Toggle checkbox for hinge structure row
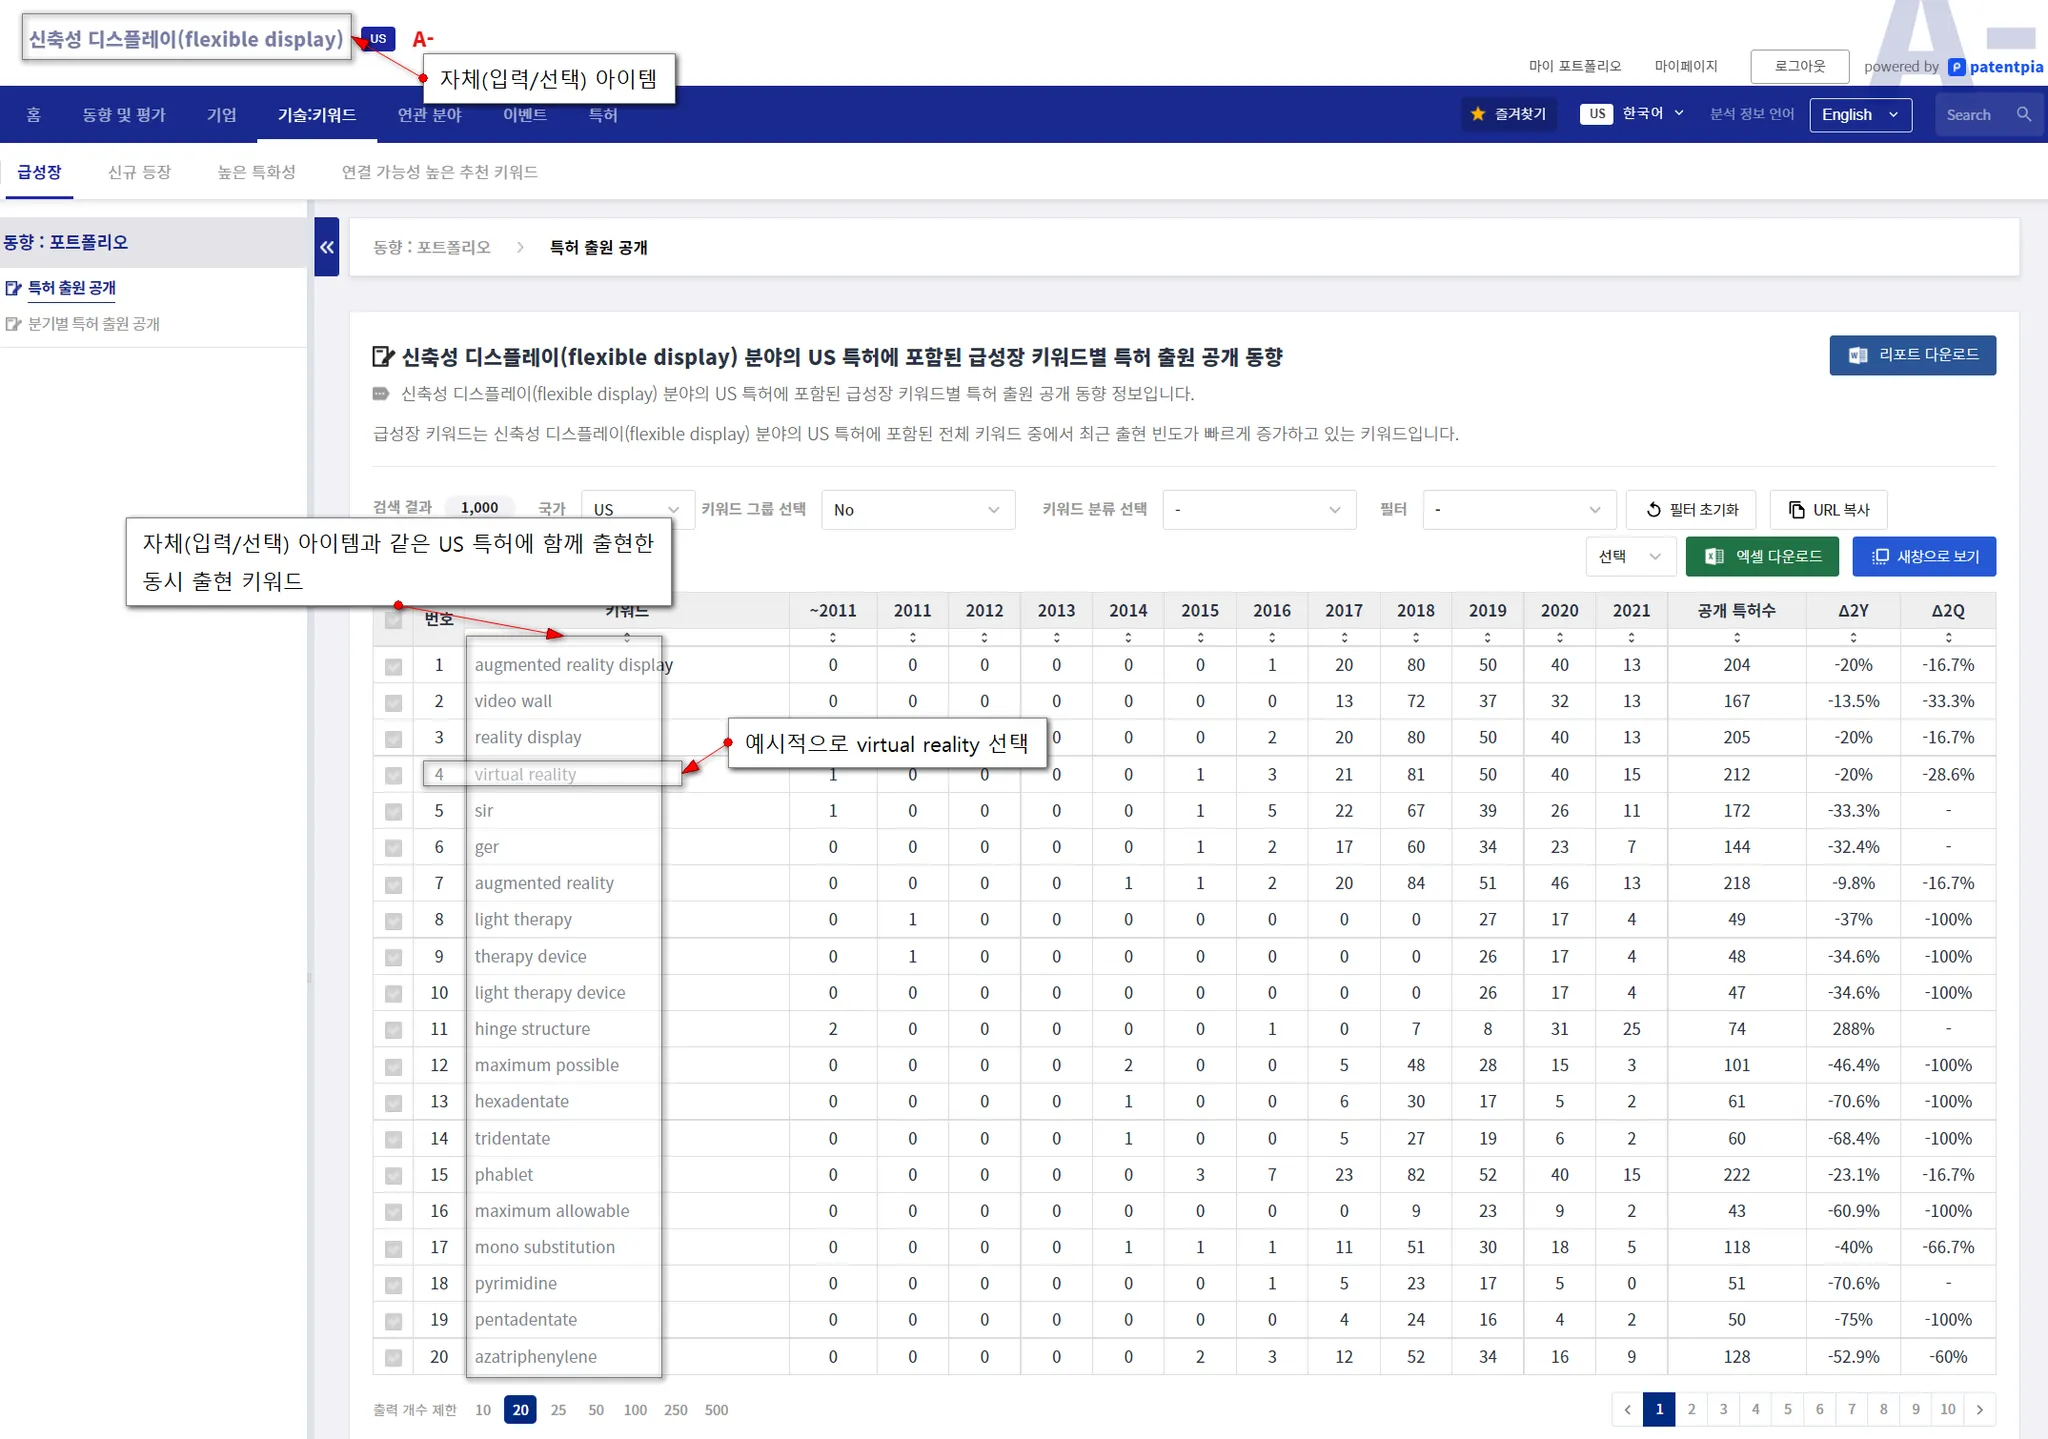The height and width of the screenshot is (1439, 2048). pyautogui.click(x=393, y=1030)
